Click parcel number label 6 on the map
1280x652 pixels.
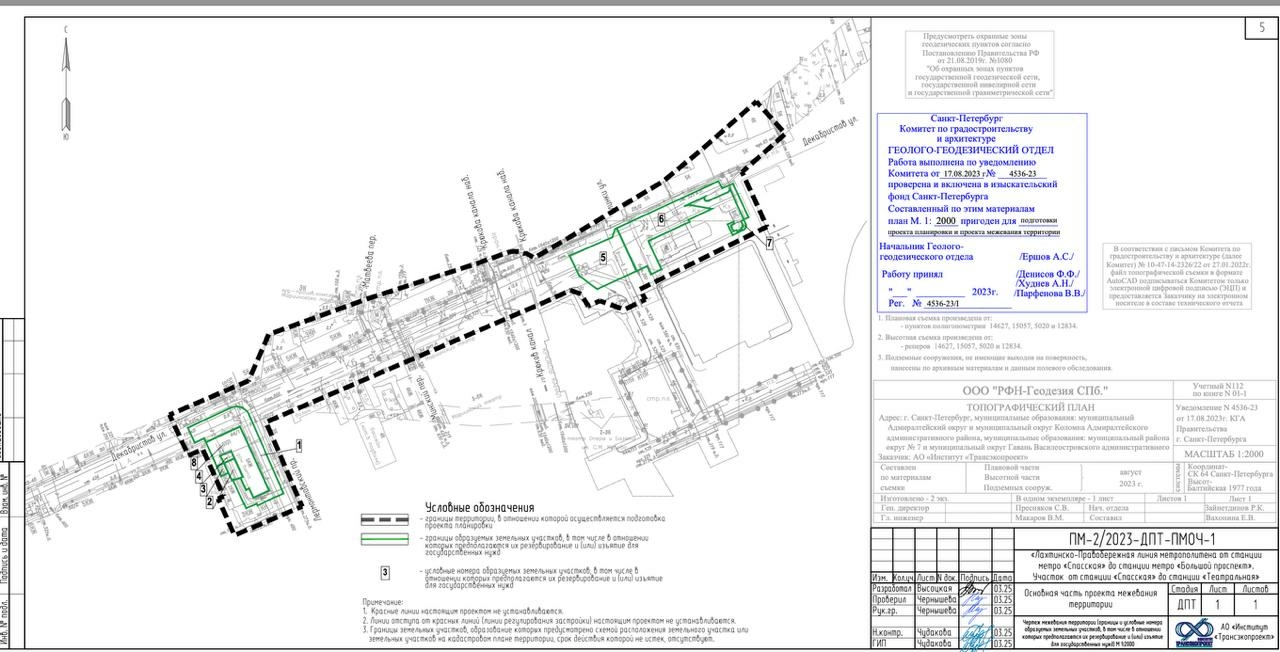tap(661, 218)
